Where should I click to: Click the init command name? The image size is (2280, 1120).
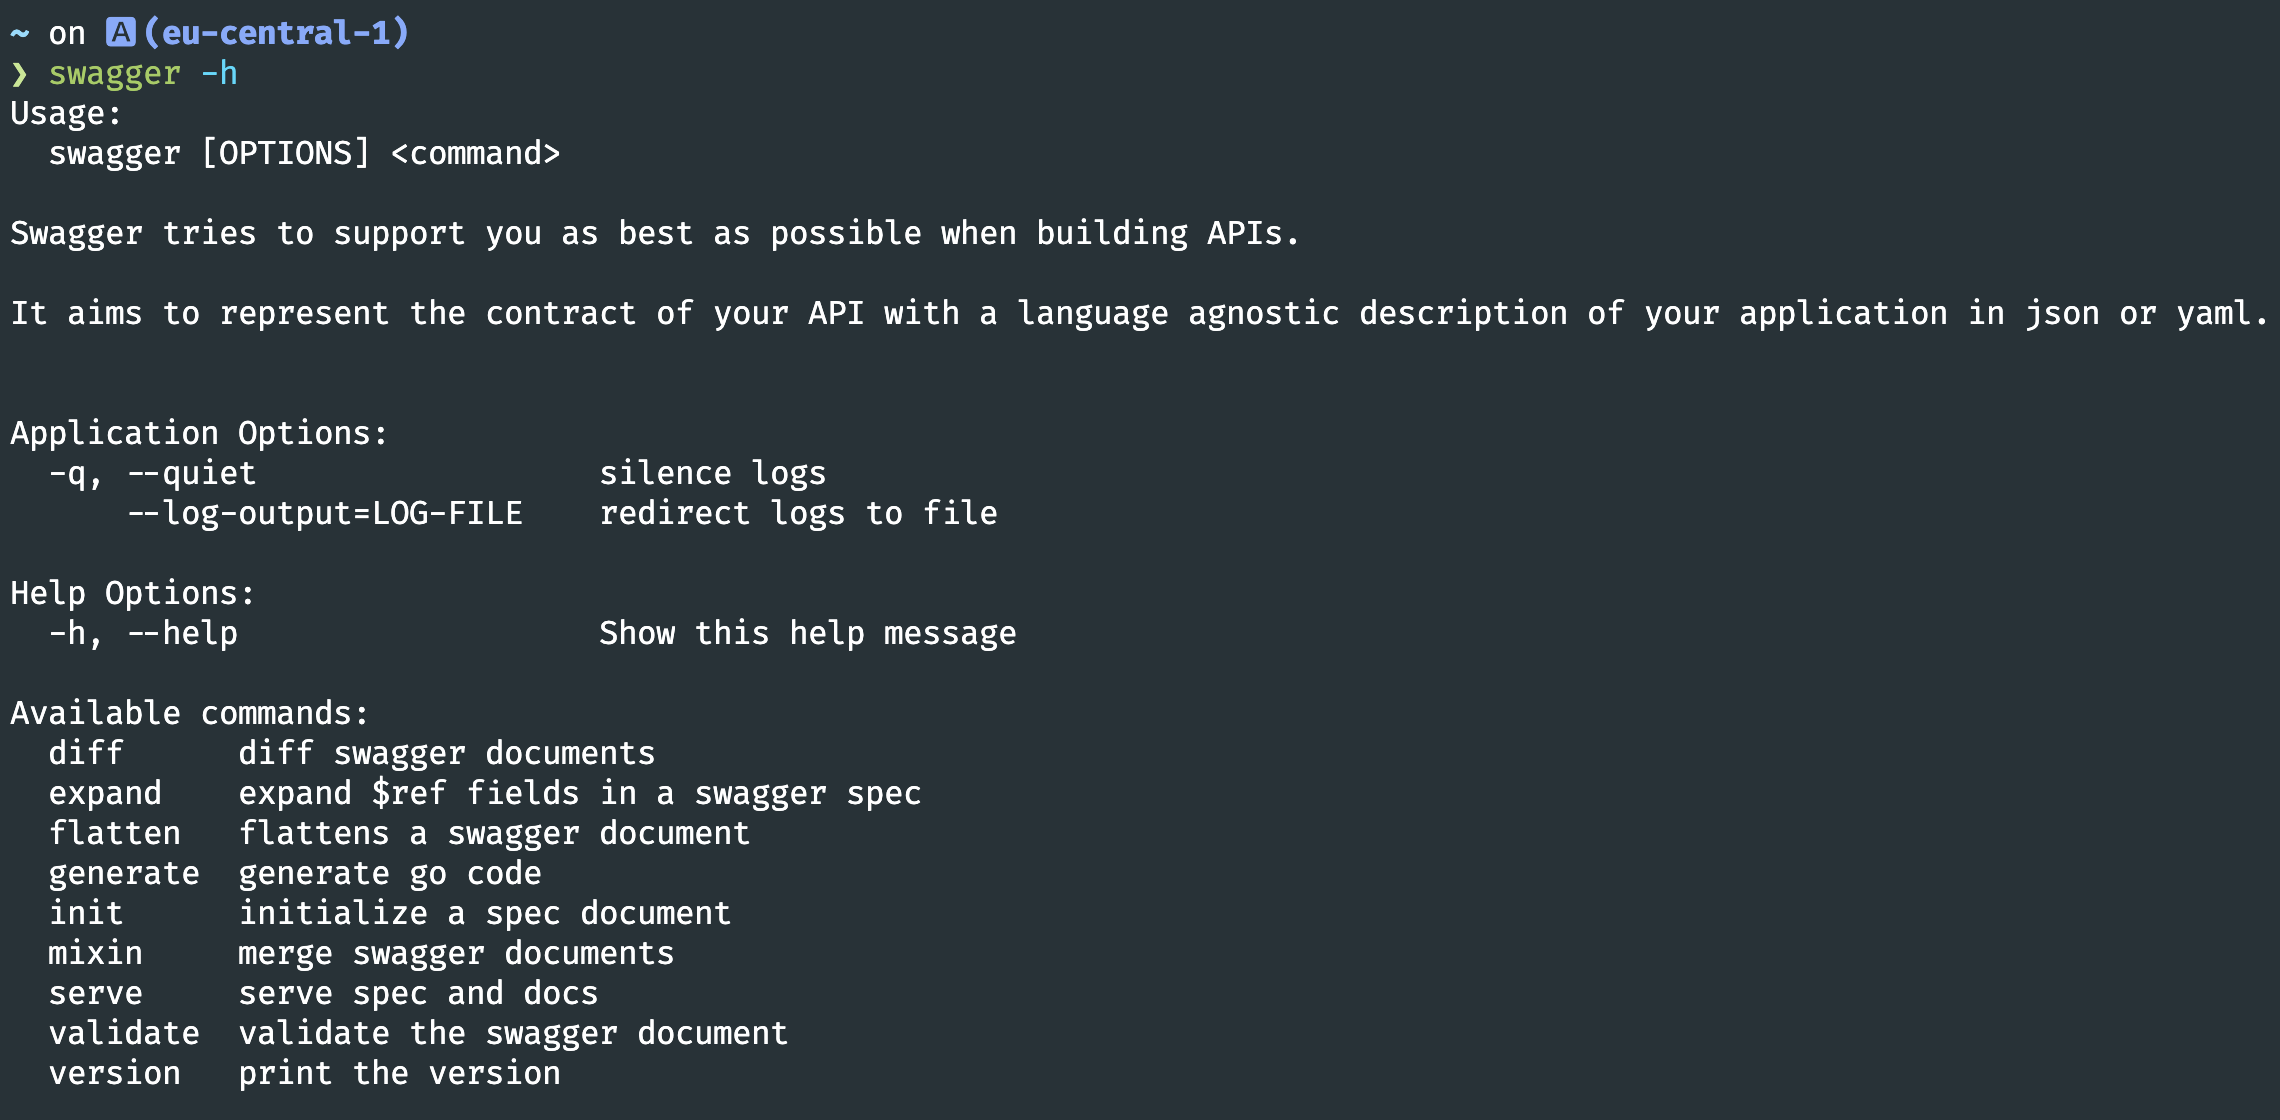[x=86, y=913]
